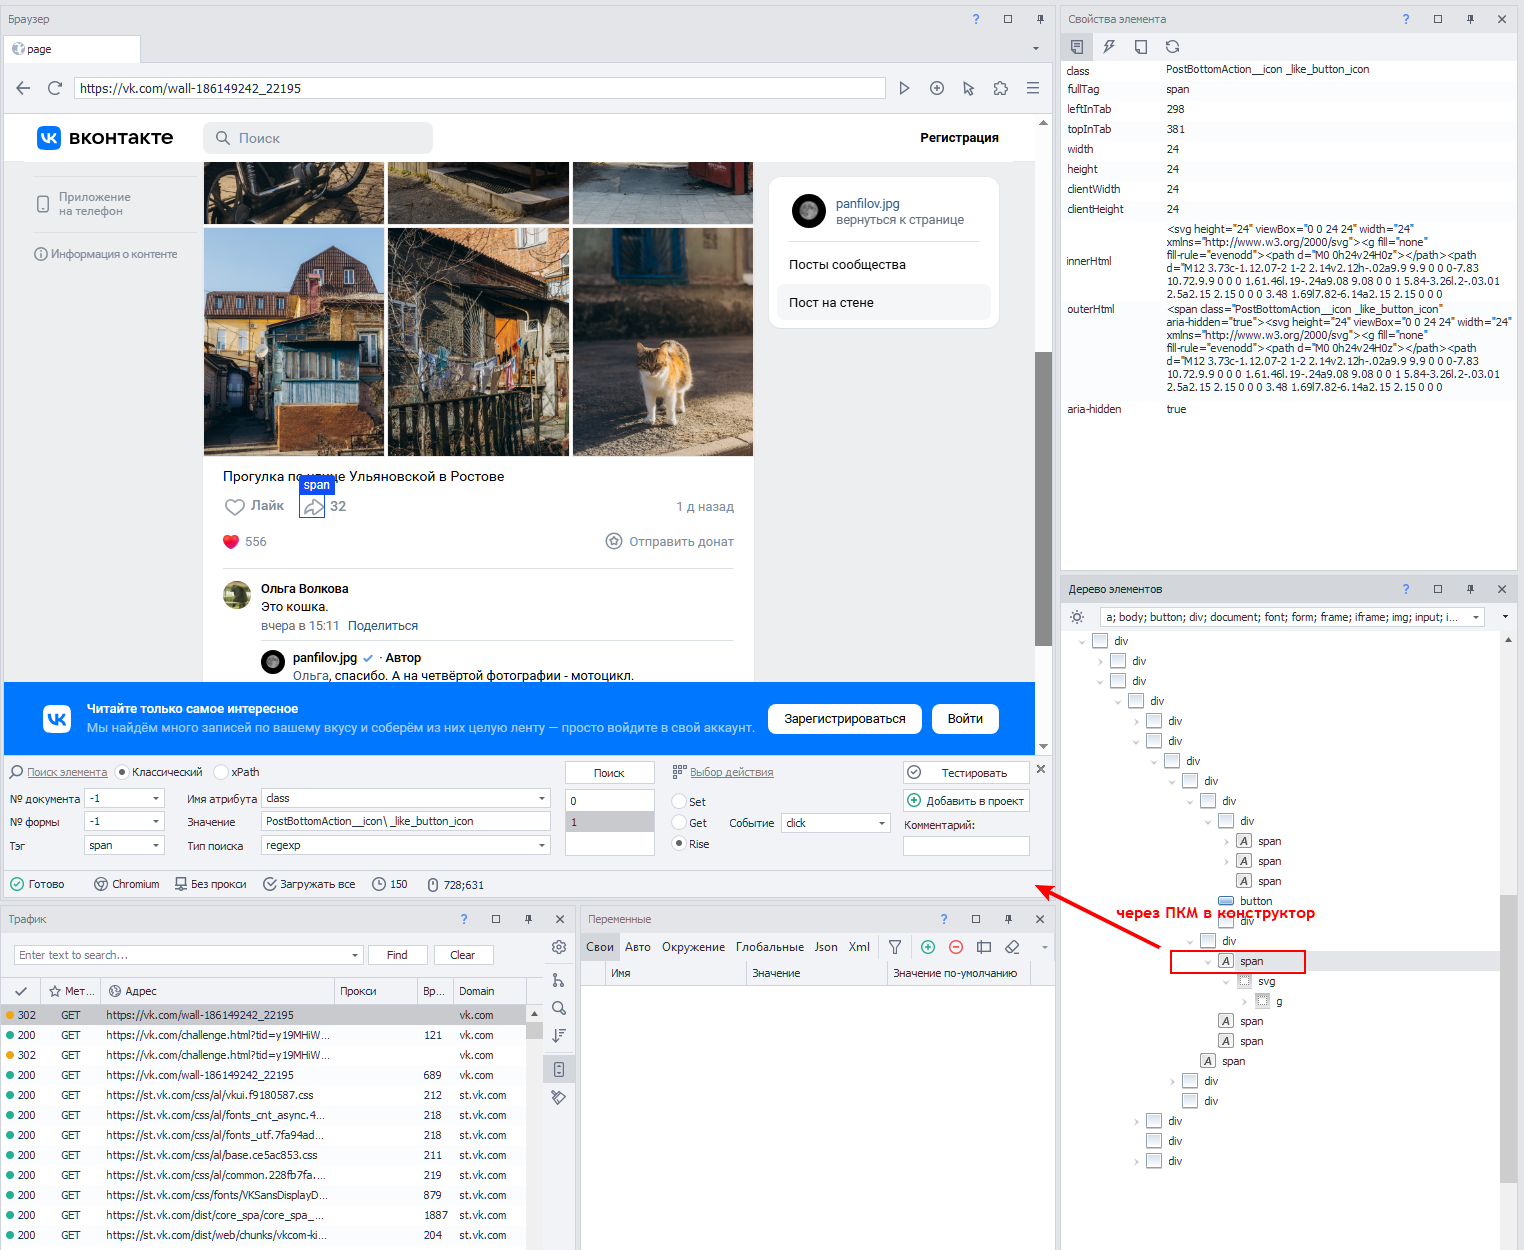Click the Значение input field
The image size is (1524, 1250).
(x=406, y=821)
